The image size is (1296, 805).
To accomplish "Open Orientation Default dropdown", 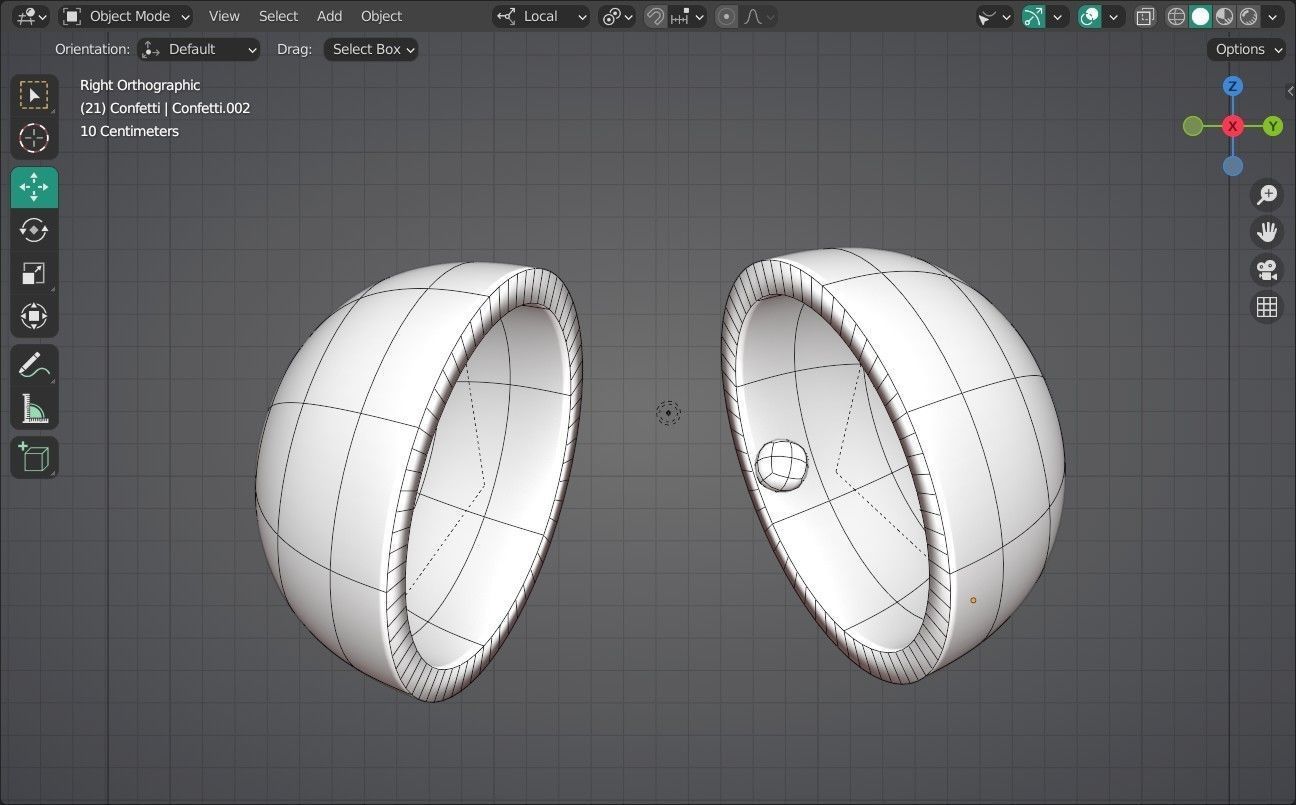I will click(x=199, y=49).
